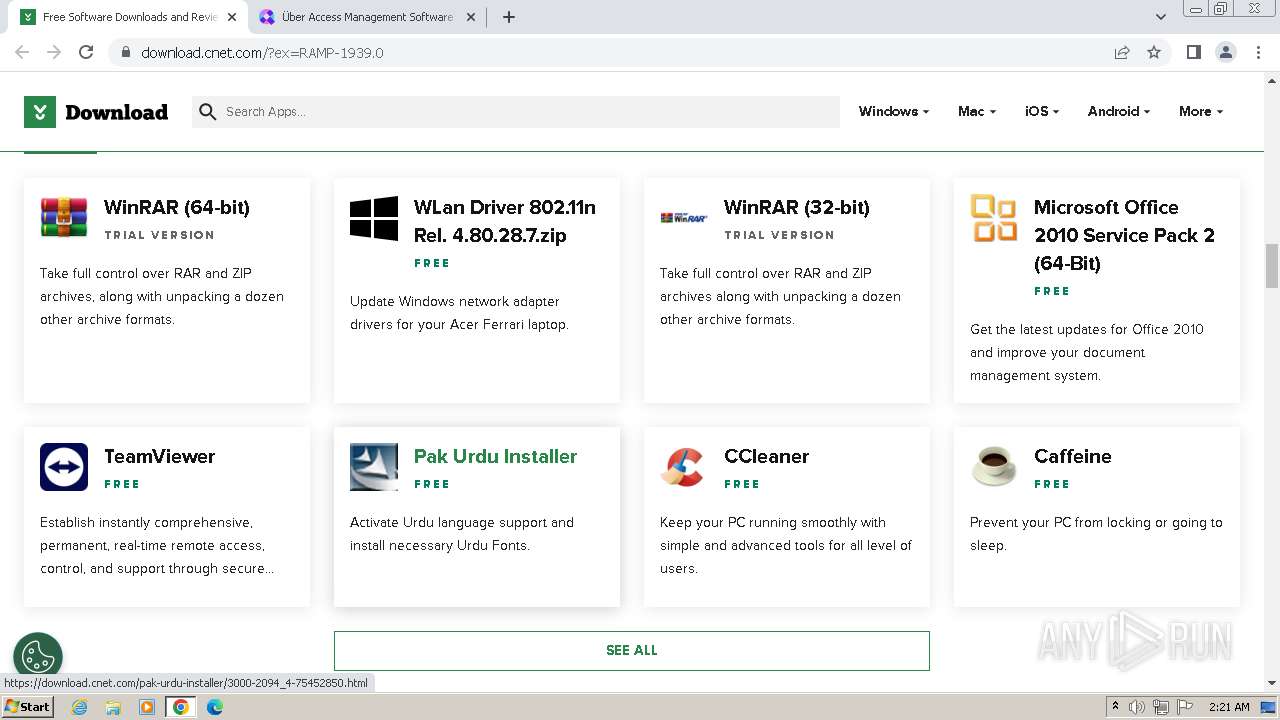Open Pak Urdu Installer title link
This screenshot has height=720, width=1280.
pos(496,456)
